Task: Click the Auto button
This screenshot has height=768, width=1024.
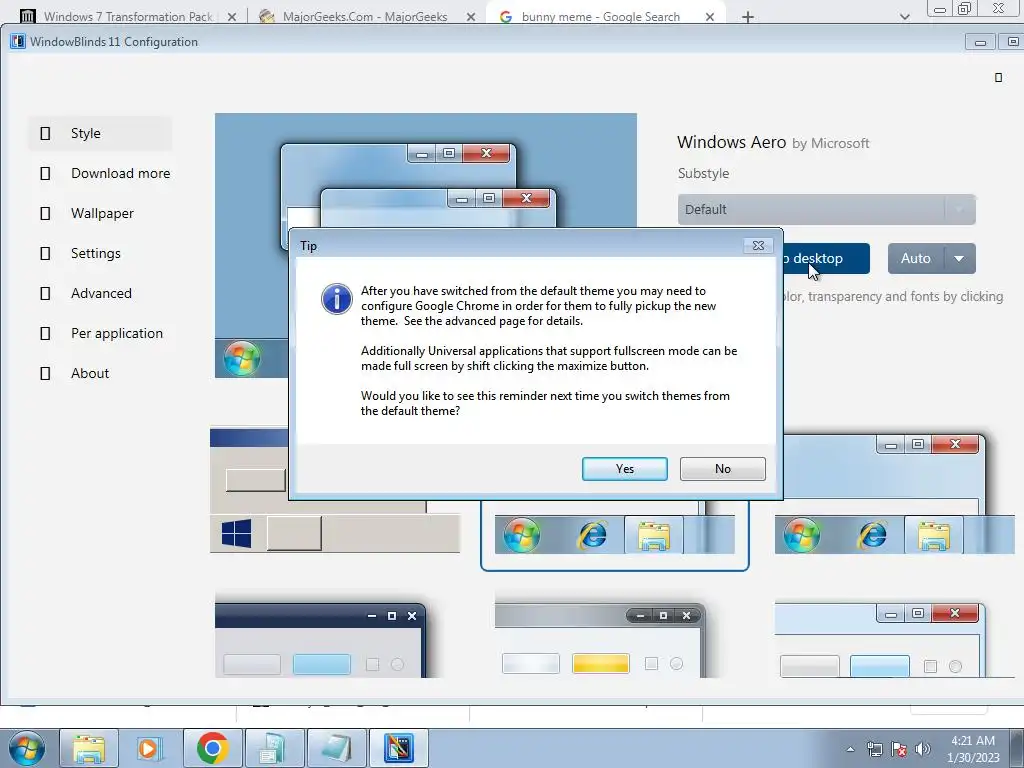Action: (x=916, y=259)
